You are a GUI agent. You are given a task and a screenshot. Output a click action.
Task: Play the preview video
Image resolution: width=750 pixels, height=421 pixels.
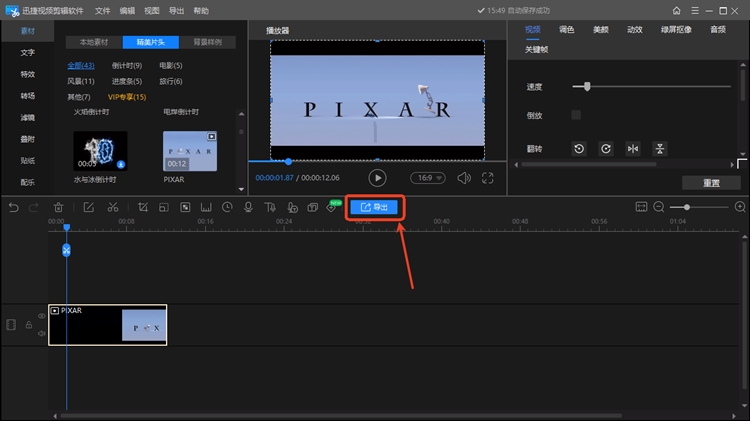(377, 178)
